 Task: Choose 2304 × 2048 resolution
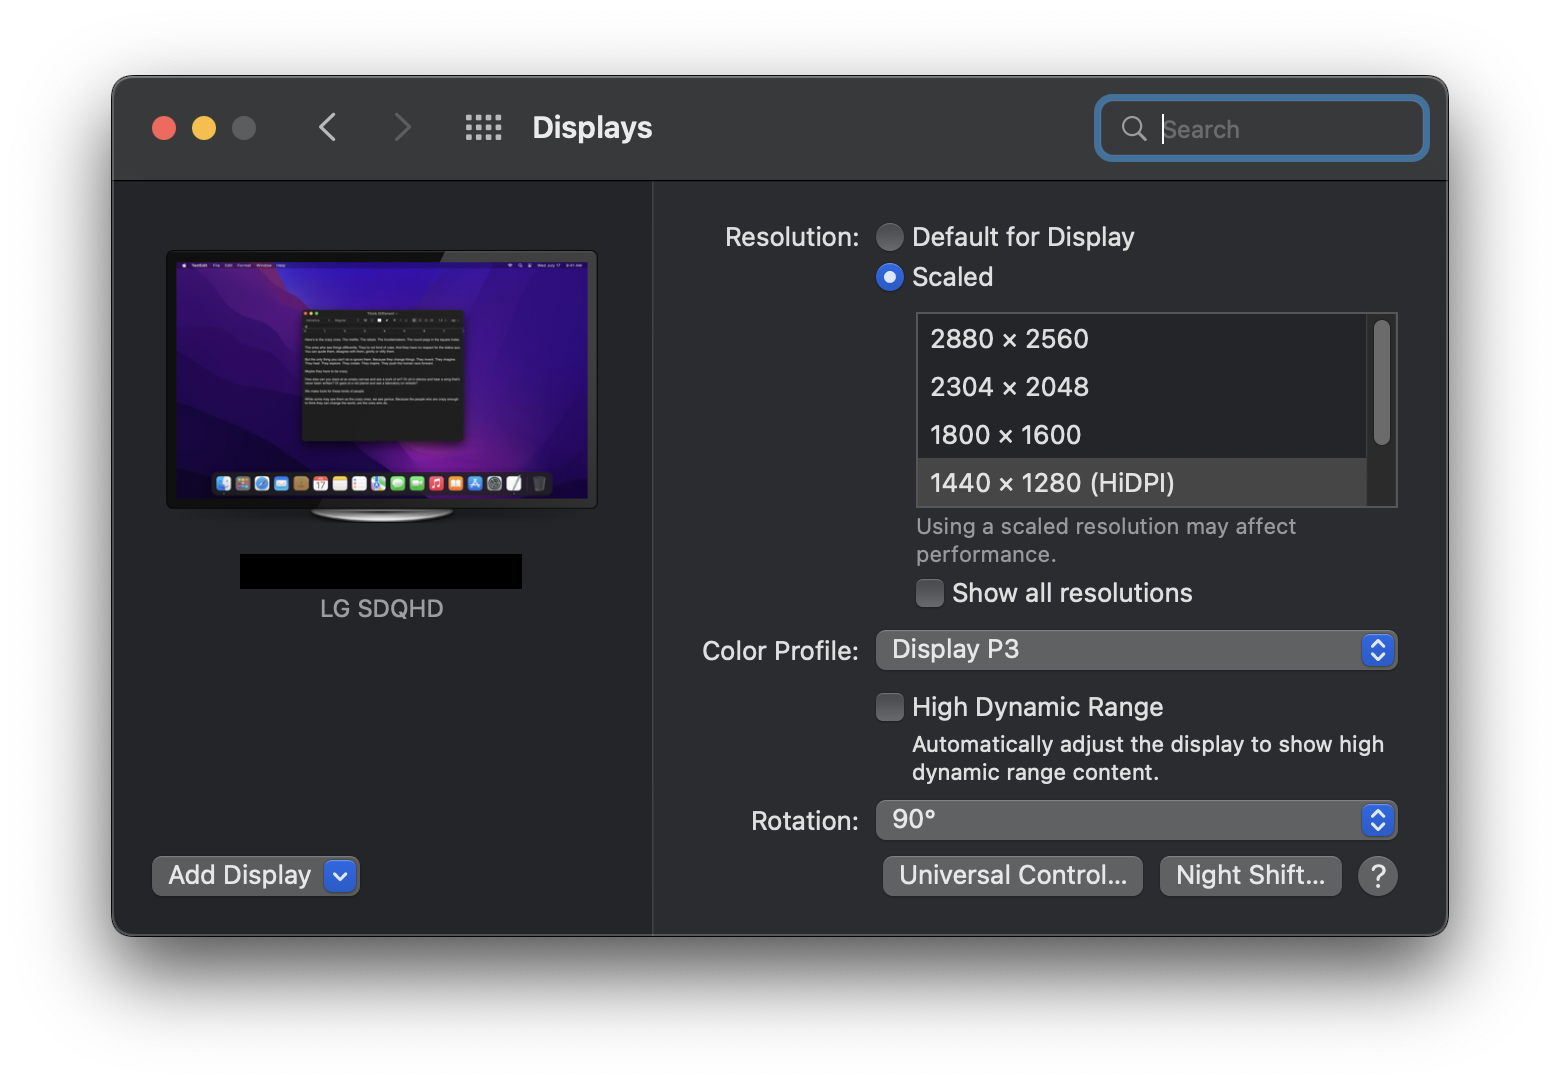(x=1142, y=387)
